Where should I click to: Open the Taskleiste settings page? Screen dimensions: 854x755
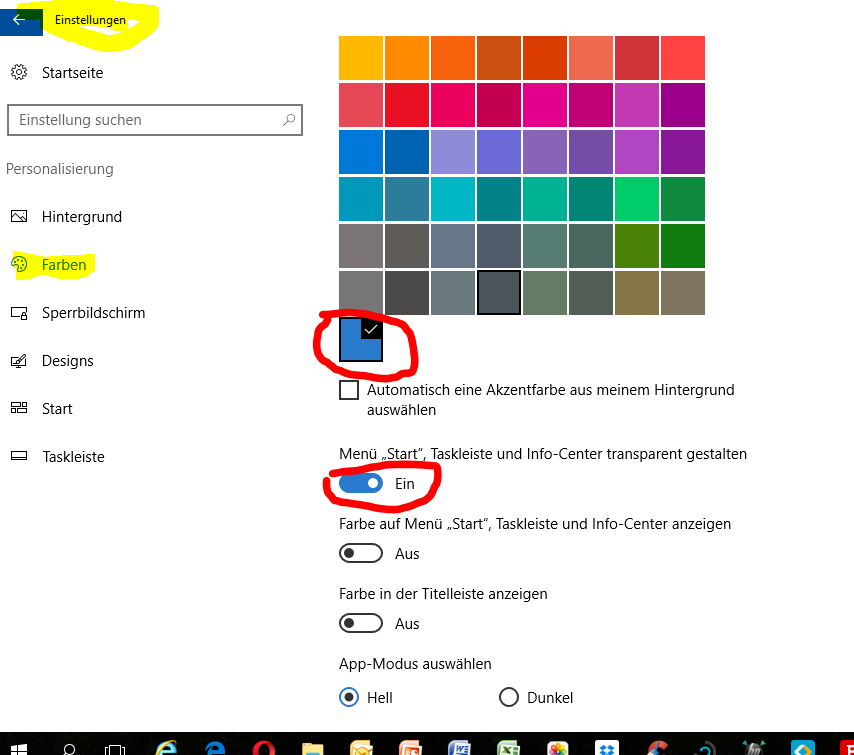[74, 456]
